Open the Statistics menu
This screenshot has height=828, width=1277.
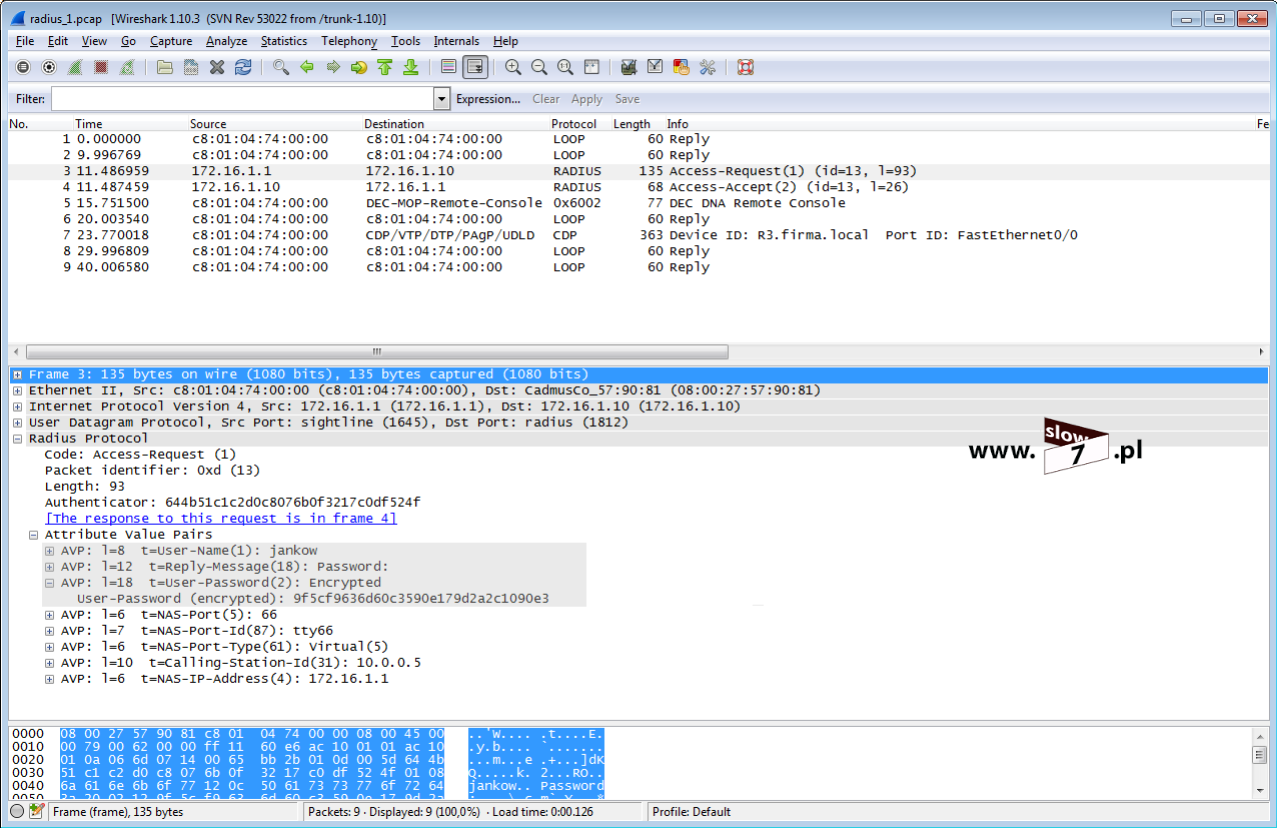point(284,41)
